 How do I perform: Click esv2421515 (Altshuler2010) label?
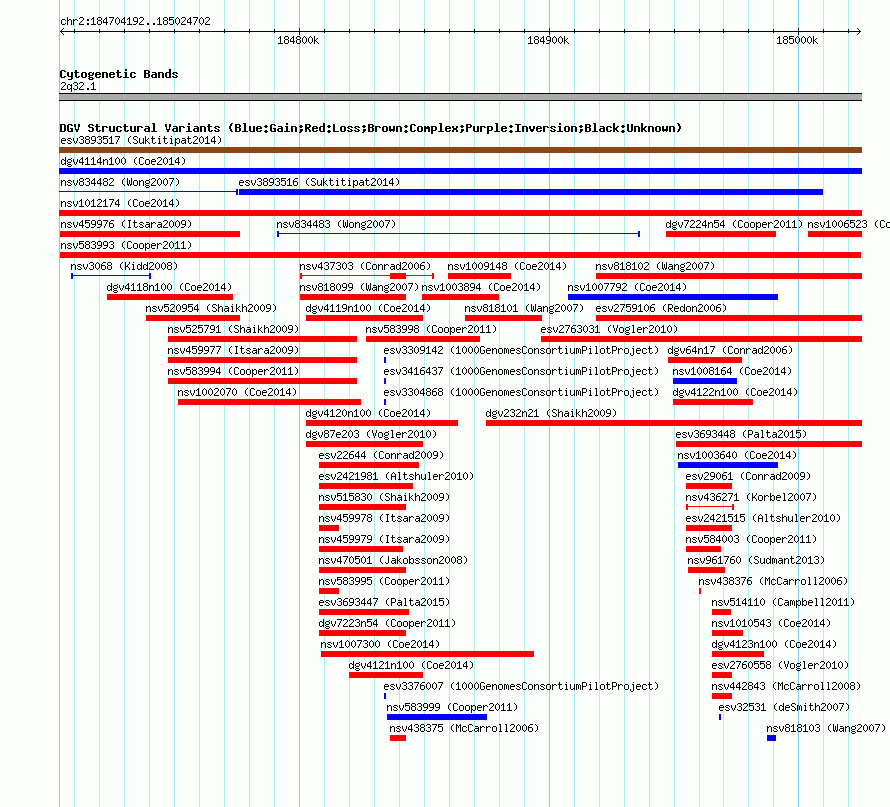click(x=763, y=518)
